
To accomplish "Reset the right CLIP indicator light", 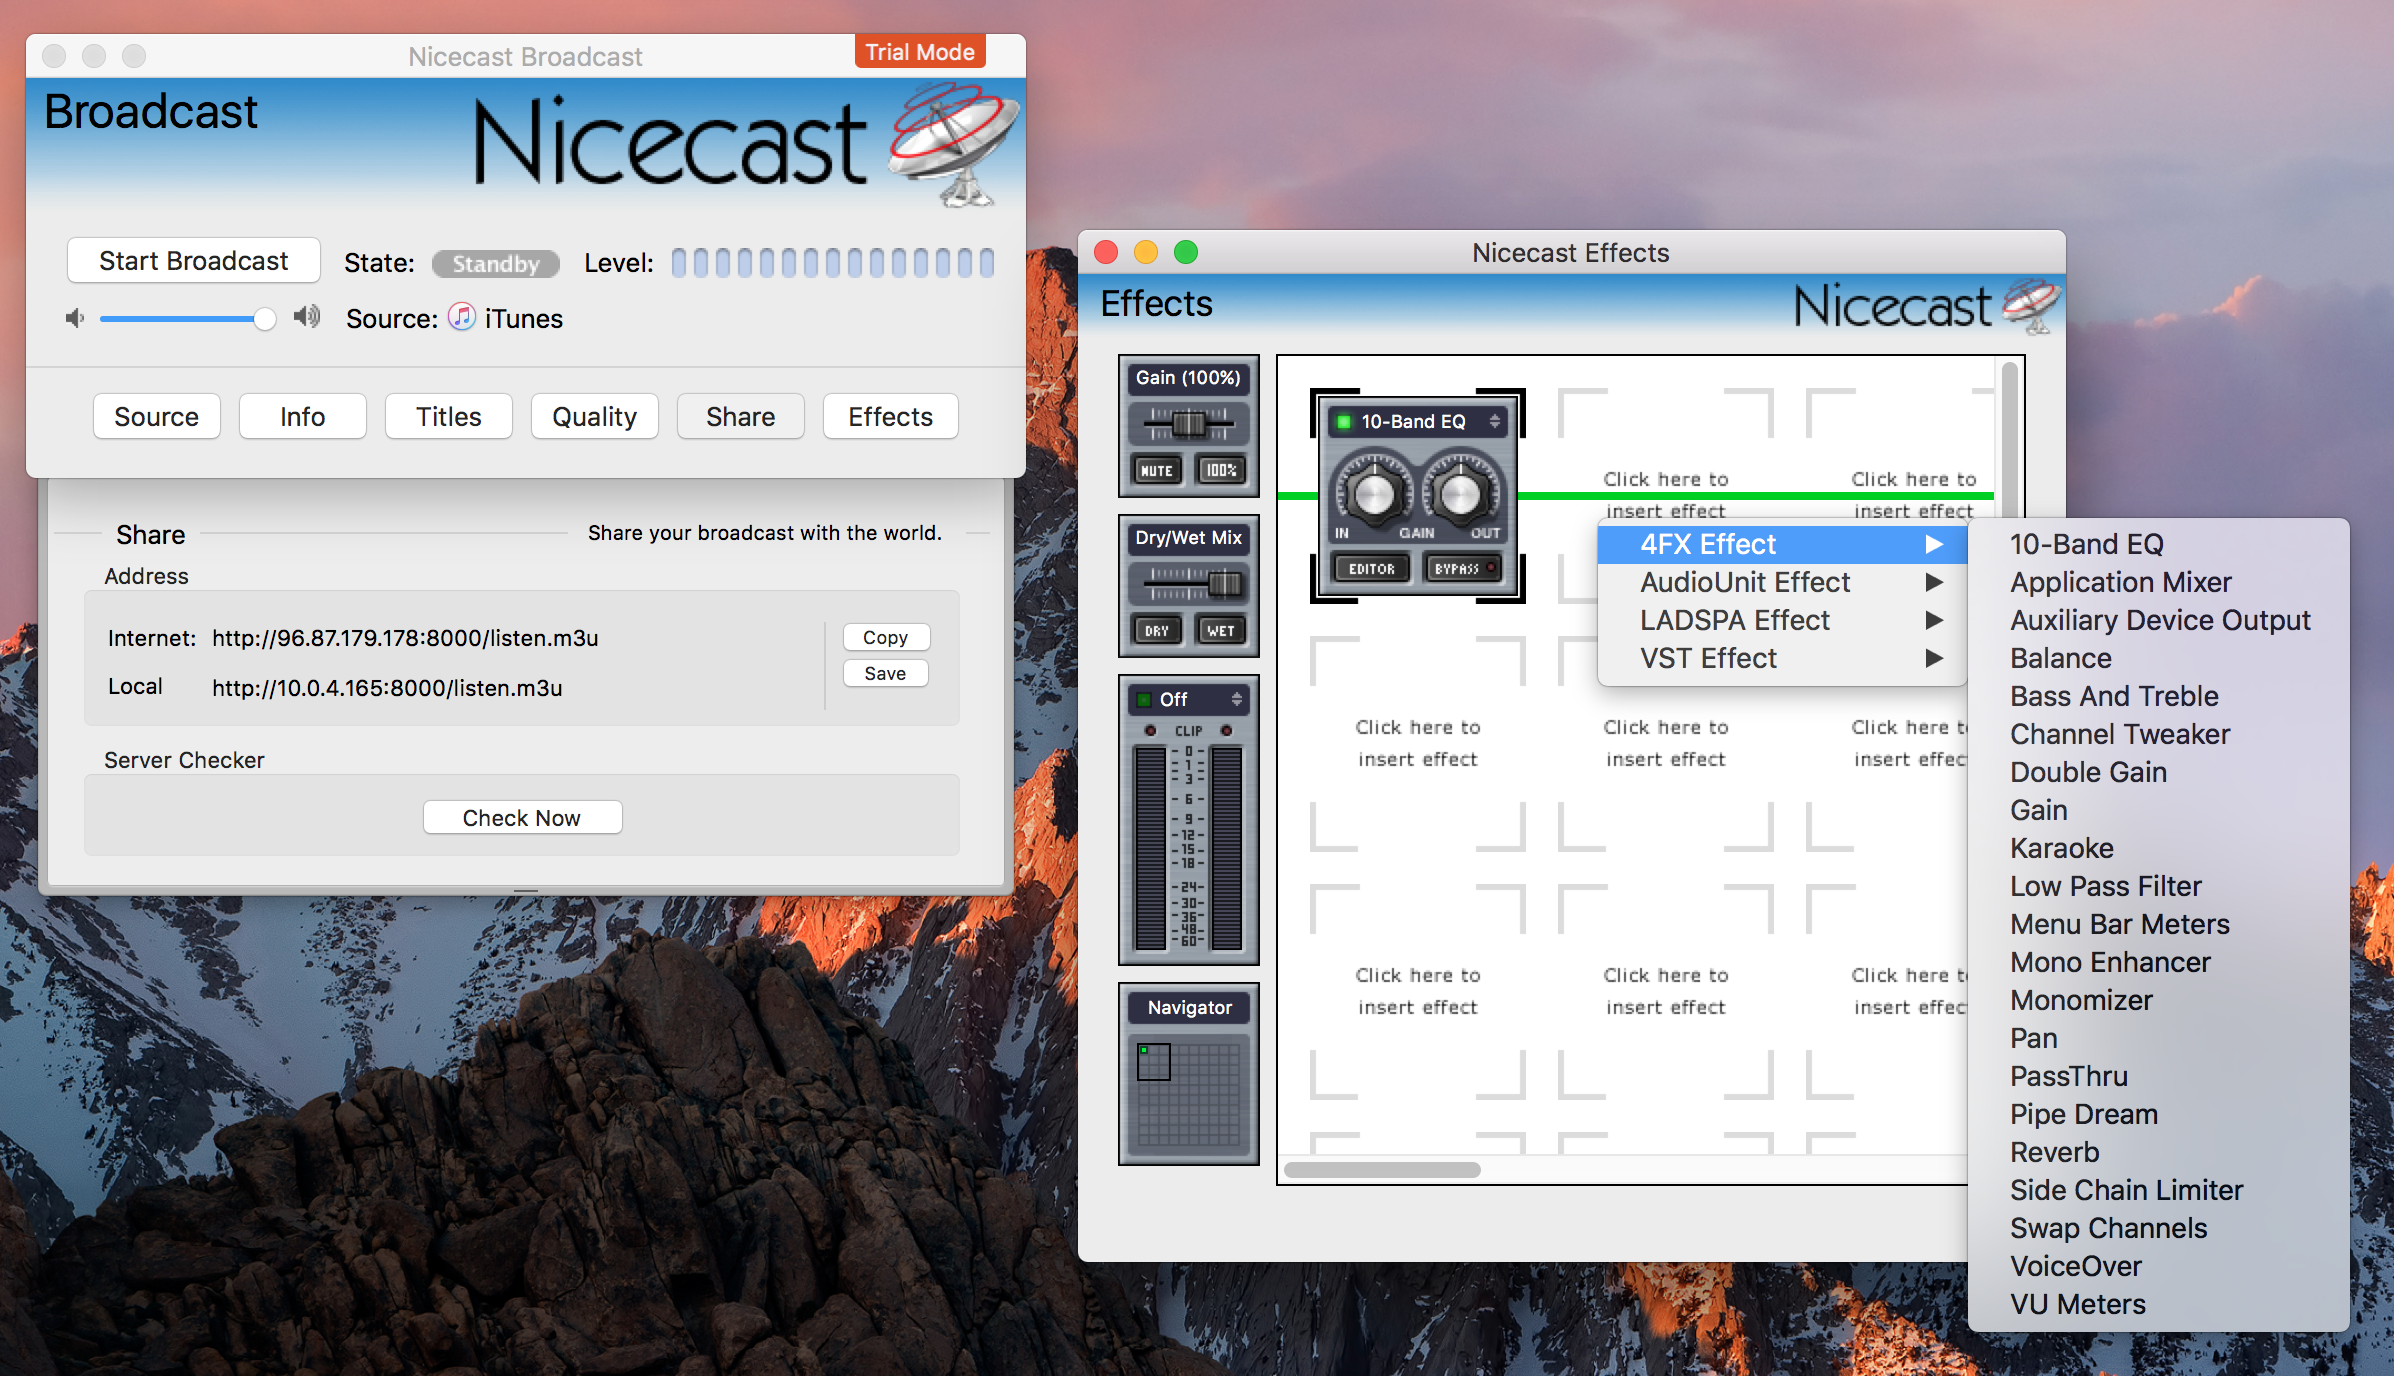I will [1227, 731].
